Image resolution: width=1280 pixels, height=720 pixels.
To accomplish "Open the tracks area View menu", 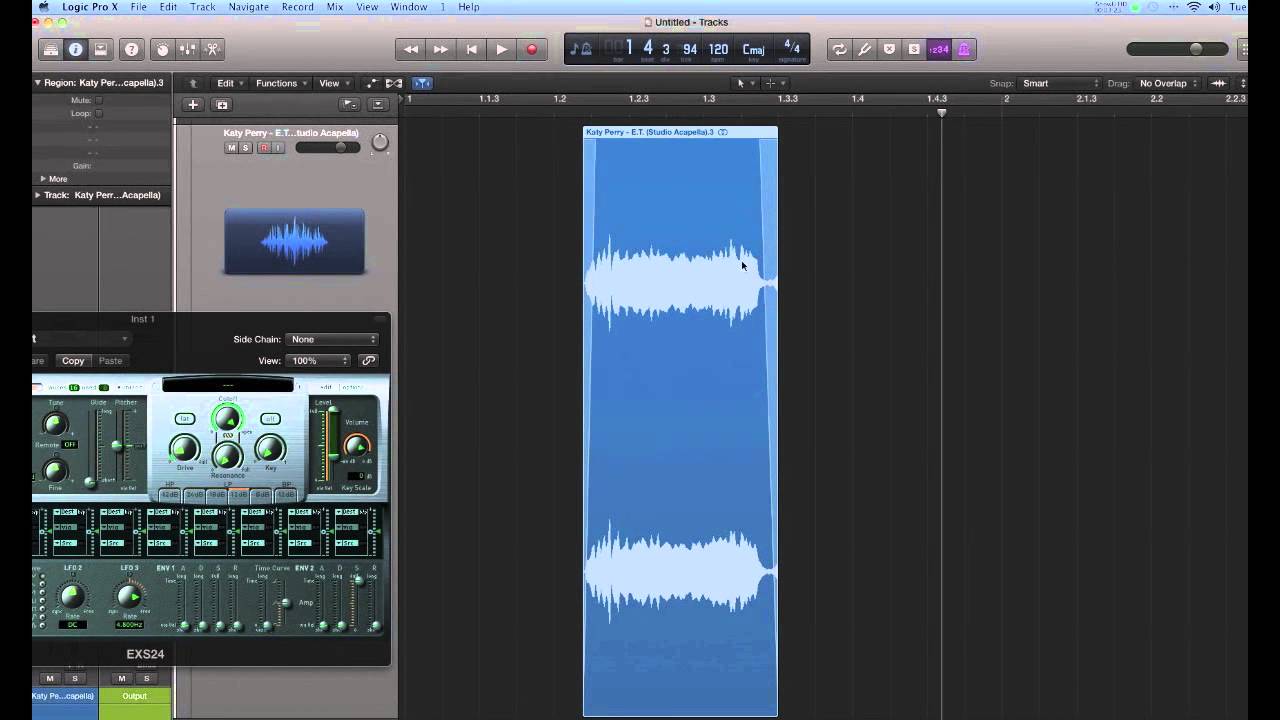I will [x=334, y=83].
